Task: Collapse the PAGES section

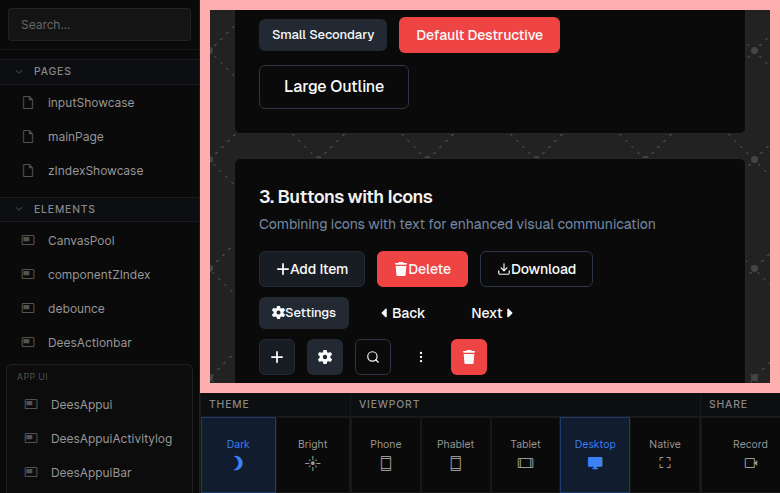Action: click(x=18, y=71)
